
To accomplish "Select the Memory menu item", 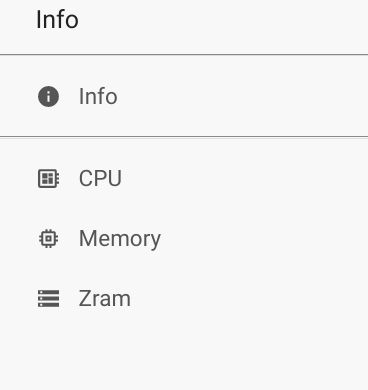I will tap(184, 238).
